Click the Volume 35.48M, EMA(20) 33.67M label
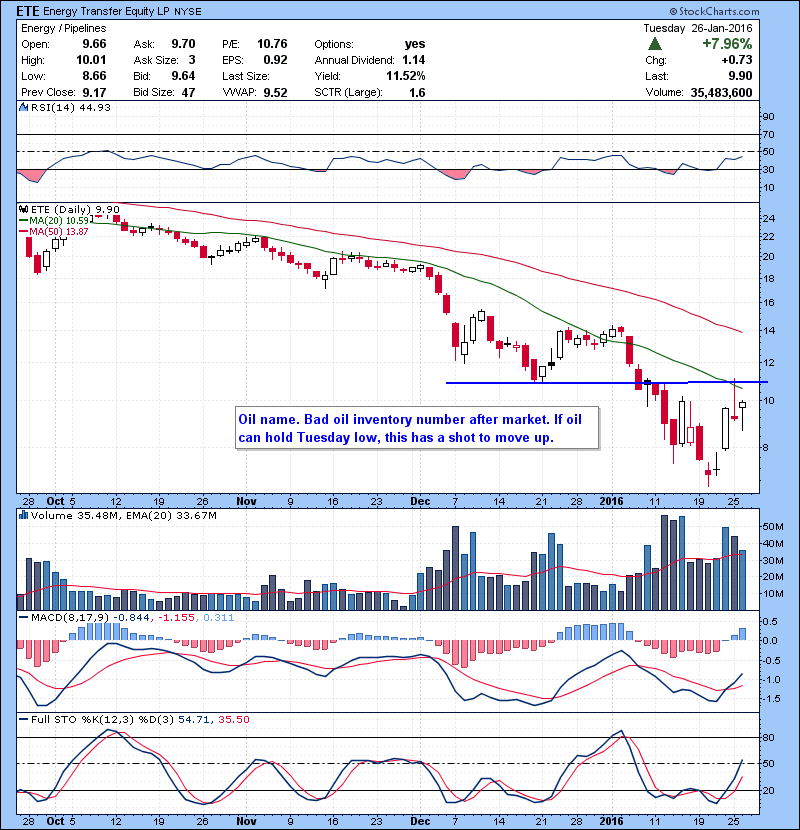The width and height of the screenshot is (800, 830). click(123, 515)
